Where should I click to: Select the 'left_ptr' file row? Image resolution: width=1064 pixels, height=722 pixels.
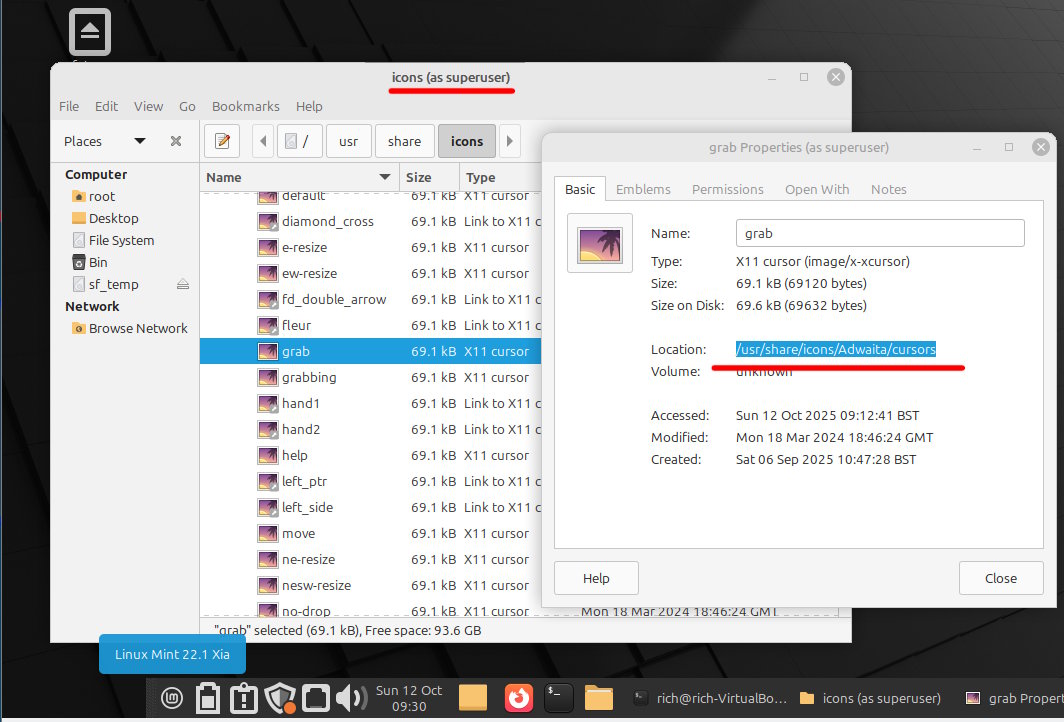click(x=370, y=481)
